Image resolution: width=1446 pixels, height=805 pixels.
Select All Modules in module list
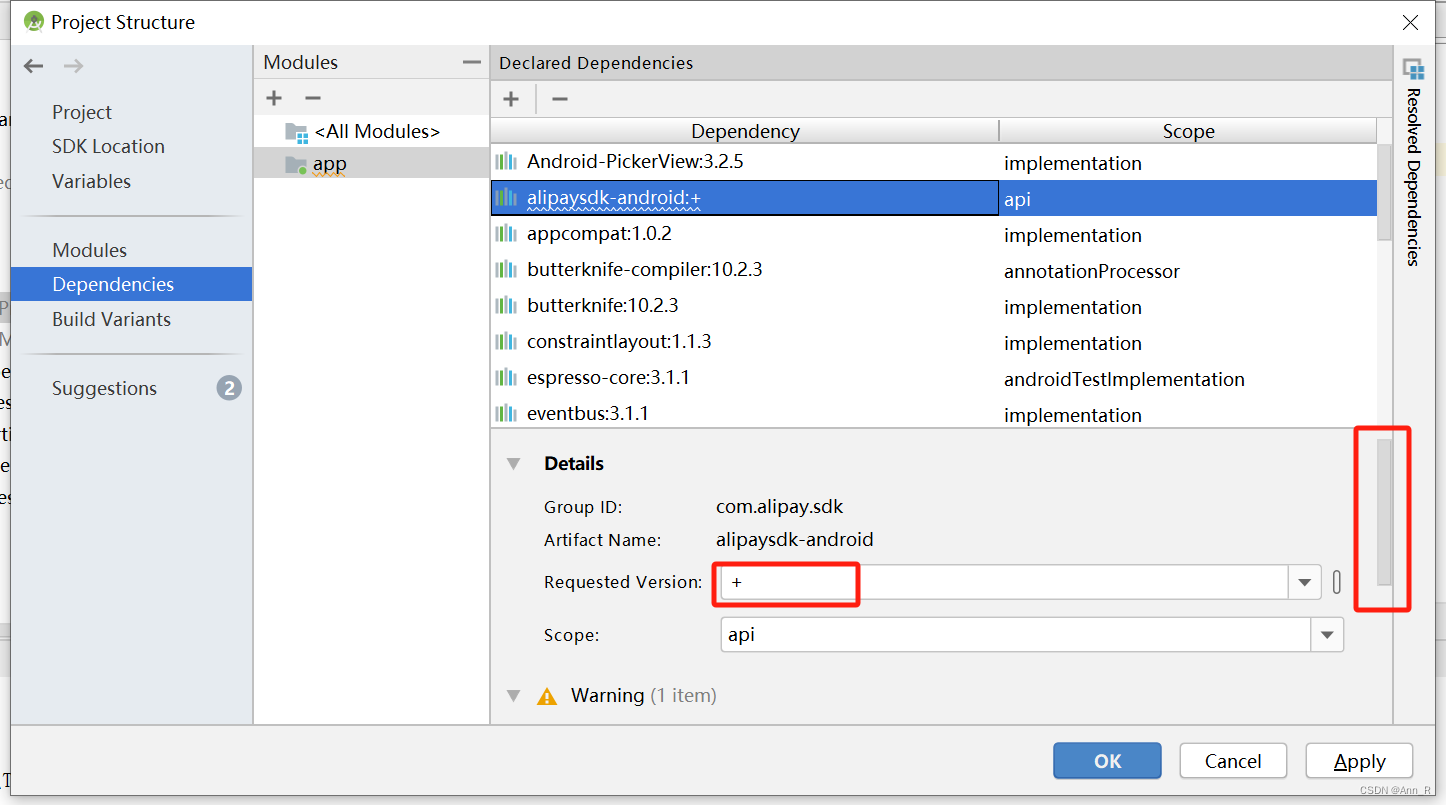point(371,131)
